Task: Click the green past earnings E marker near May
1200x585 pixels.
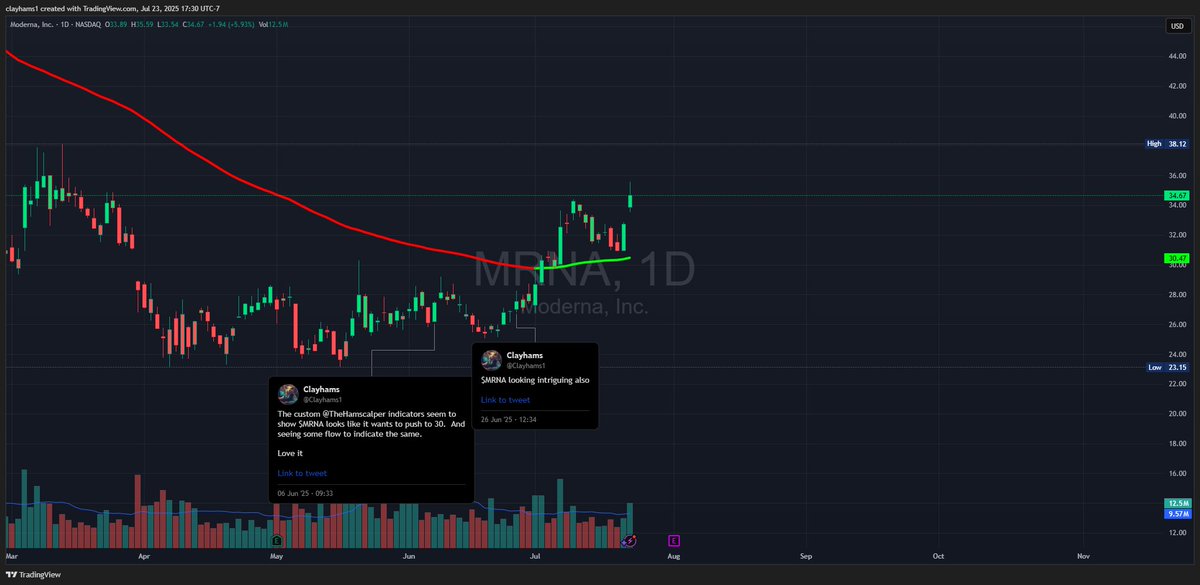Action: 276,540
